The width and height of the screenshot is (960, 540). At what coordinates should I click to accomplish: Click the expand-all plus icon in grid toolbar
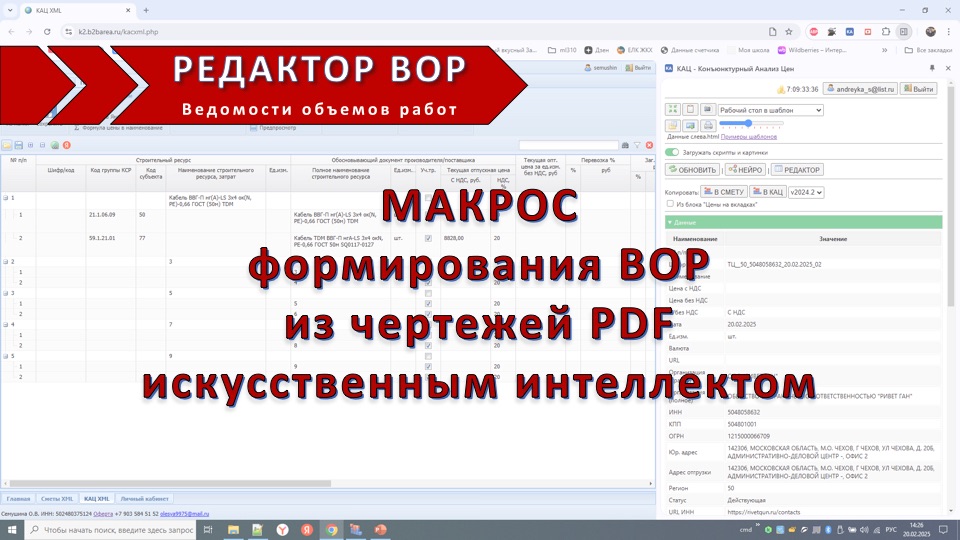30,145
